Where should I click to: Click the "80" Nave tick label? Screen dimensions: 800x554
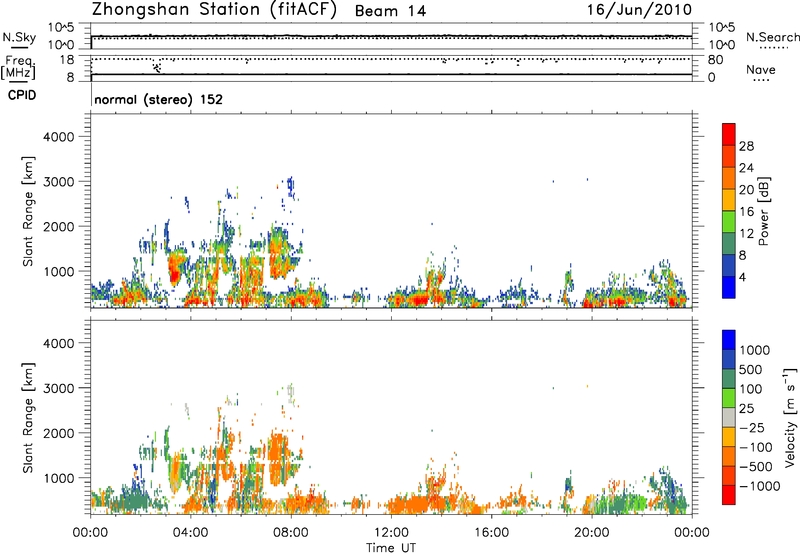(x=715, y=60)
